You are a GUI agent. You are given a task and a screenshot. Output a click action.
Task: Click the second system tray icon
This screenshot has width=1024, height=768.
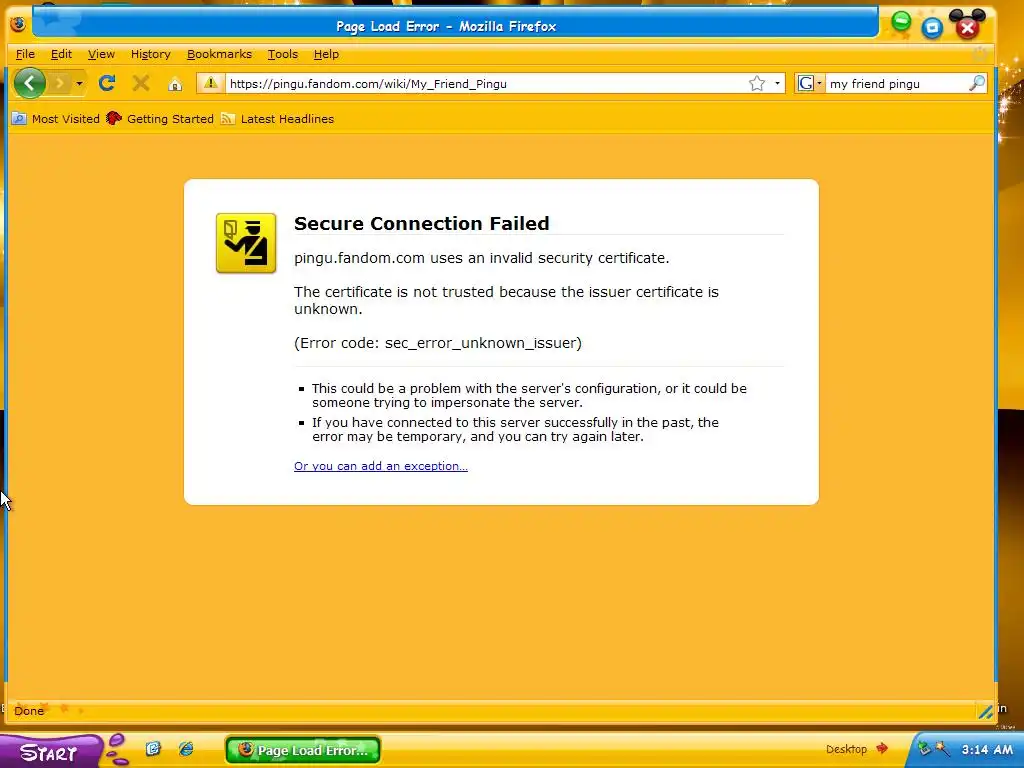pos(942,748)
